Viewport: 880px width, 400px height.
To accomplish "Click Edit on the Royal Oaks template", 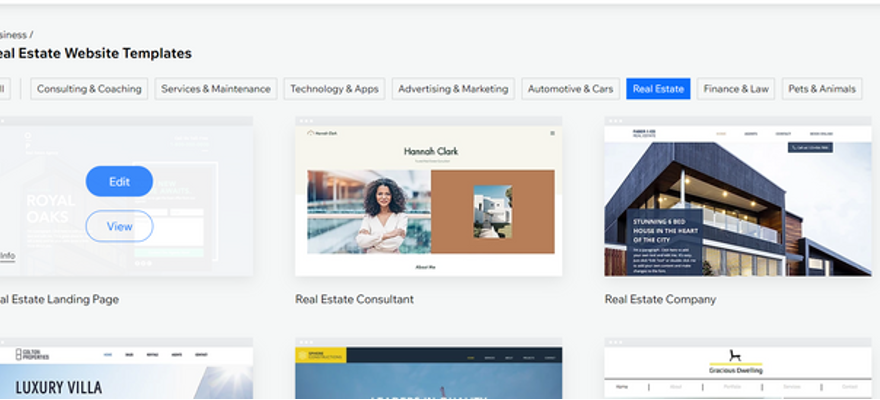I will [119, 181].
